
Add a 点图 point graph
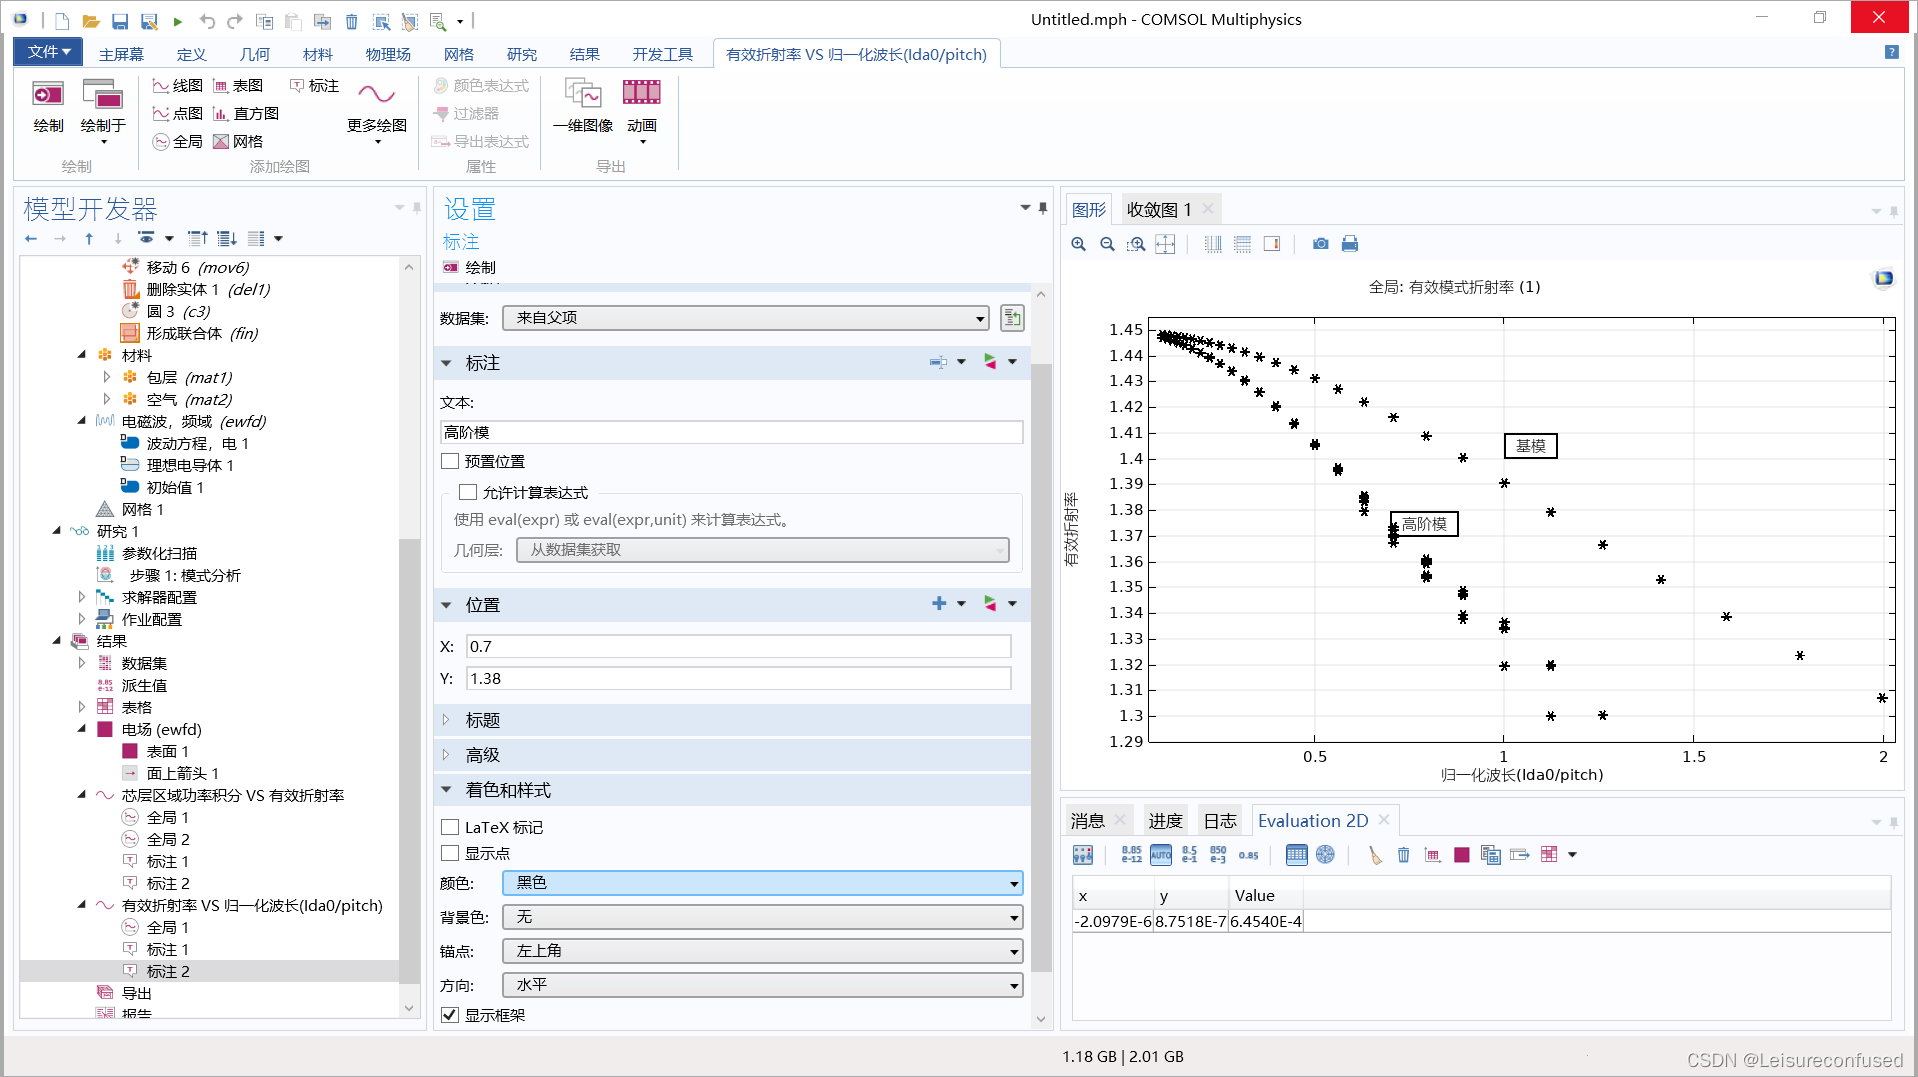click(x=177, y=114)
